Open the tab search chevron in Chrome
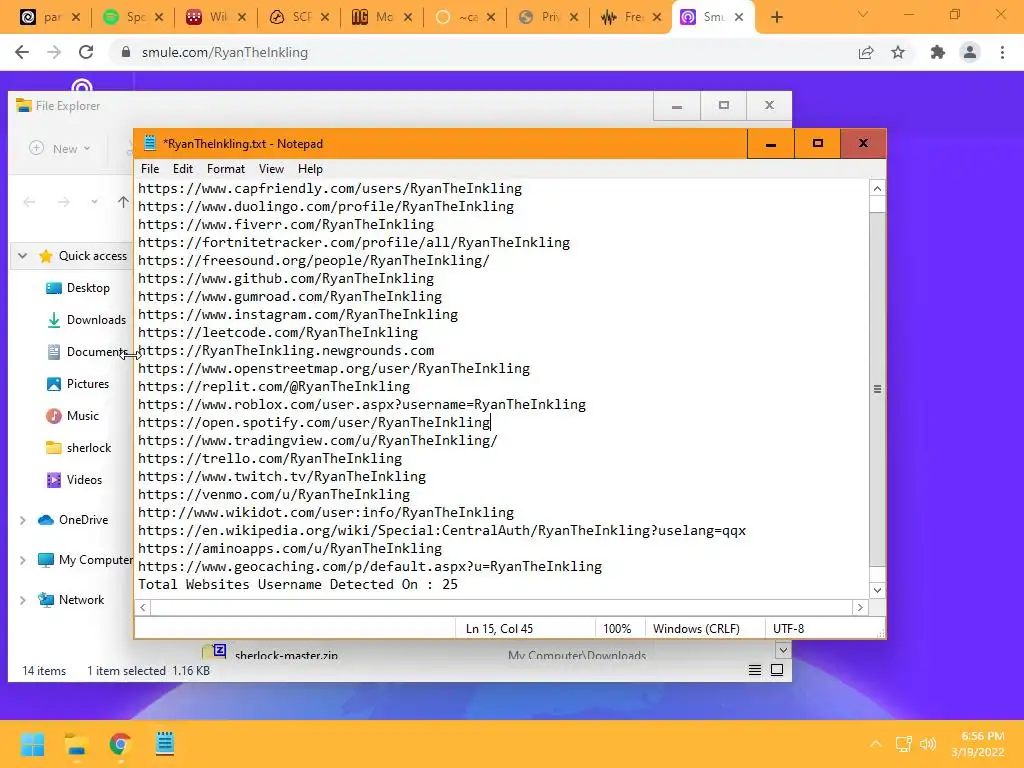This screenshot has height=768, width=1024. click(863, 14)
